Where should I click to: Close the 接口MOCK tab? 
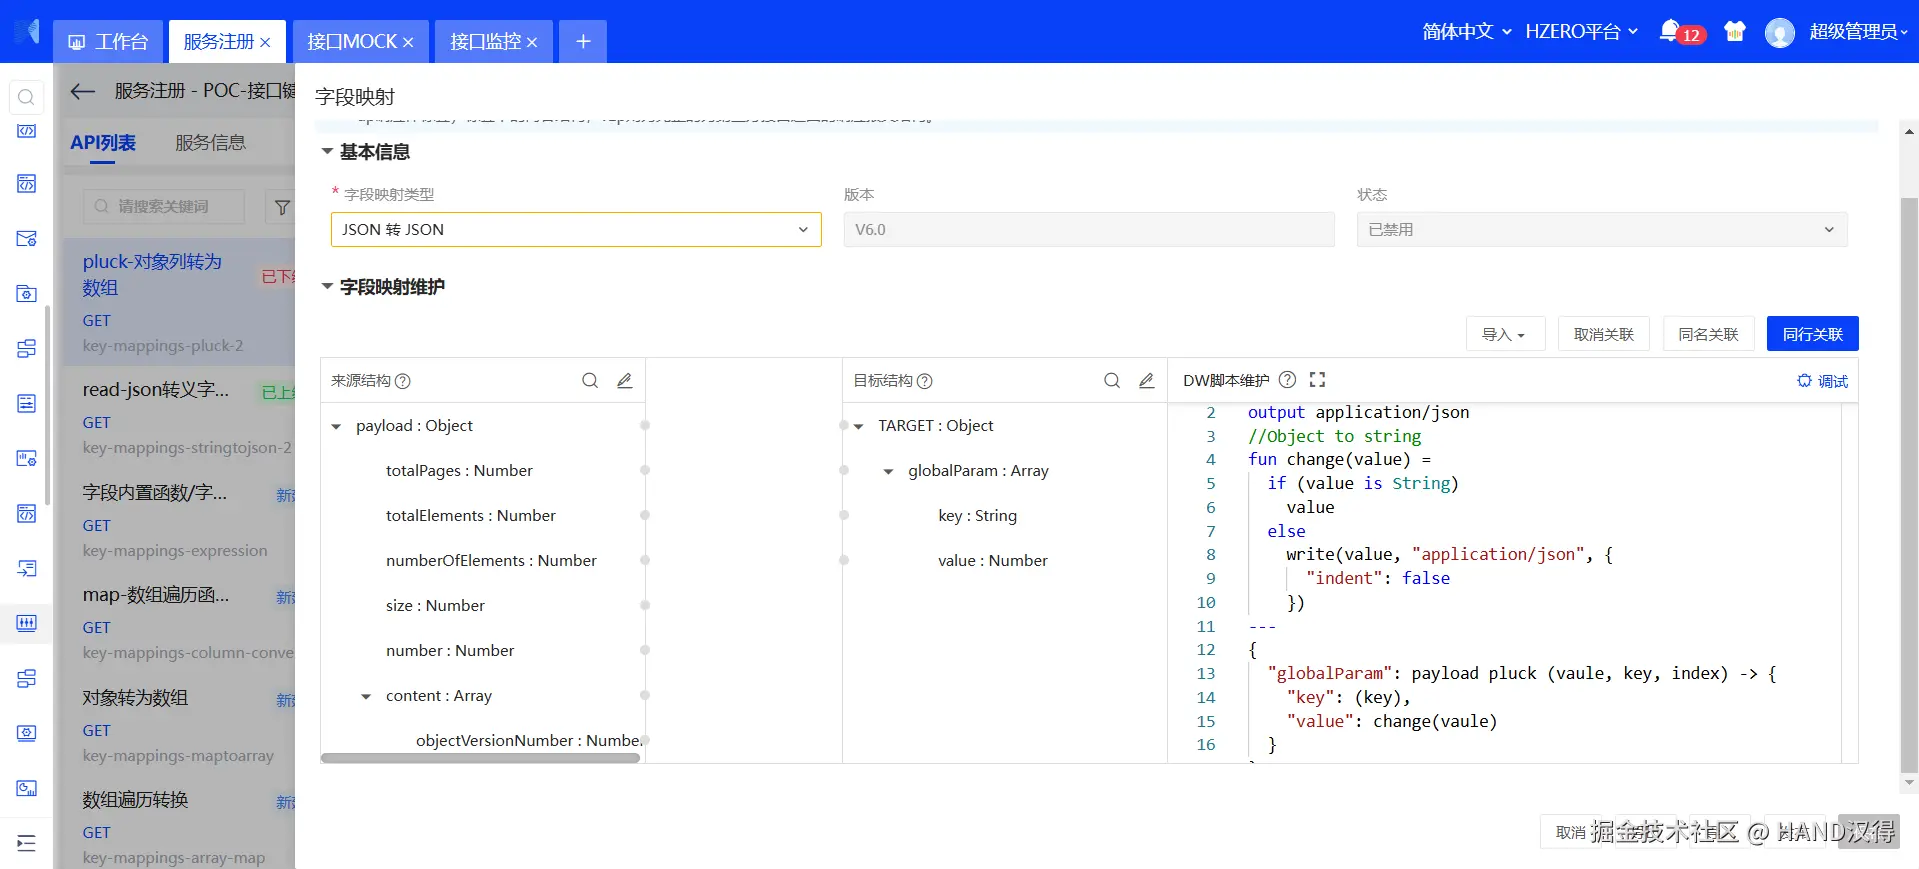pyautogui.click(x=408, y=42)
